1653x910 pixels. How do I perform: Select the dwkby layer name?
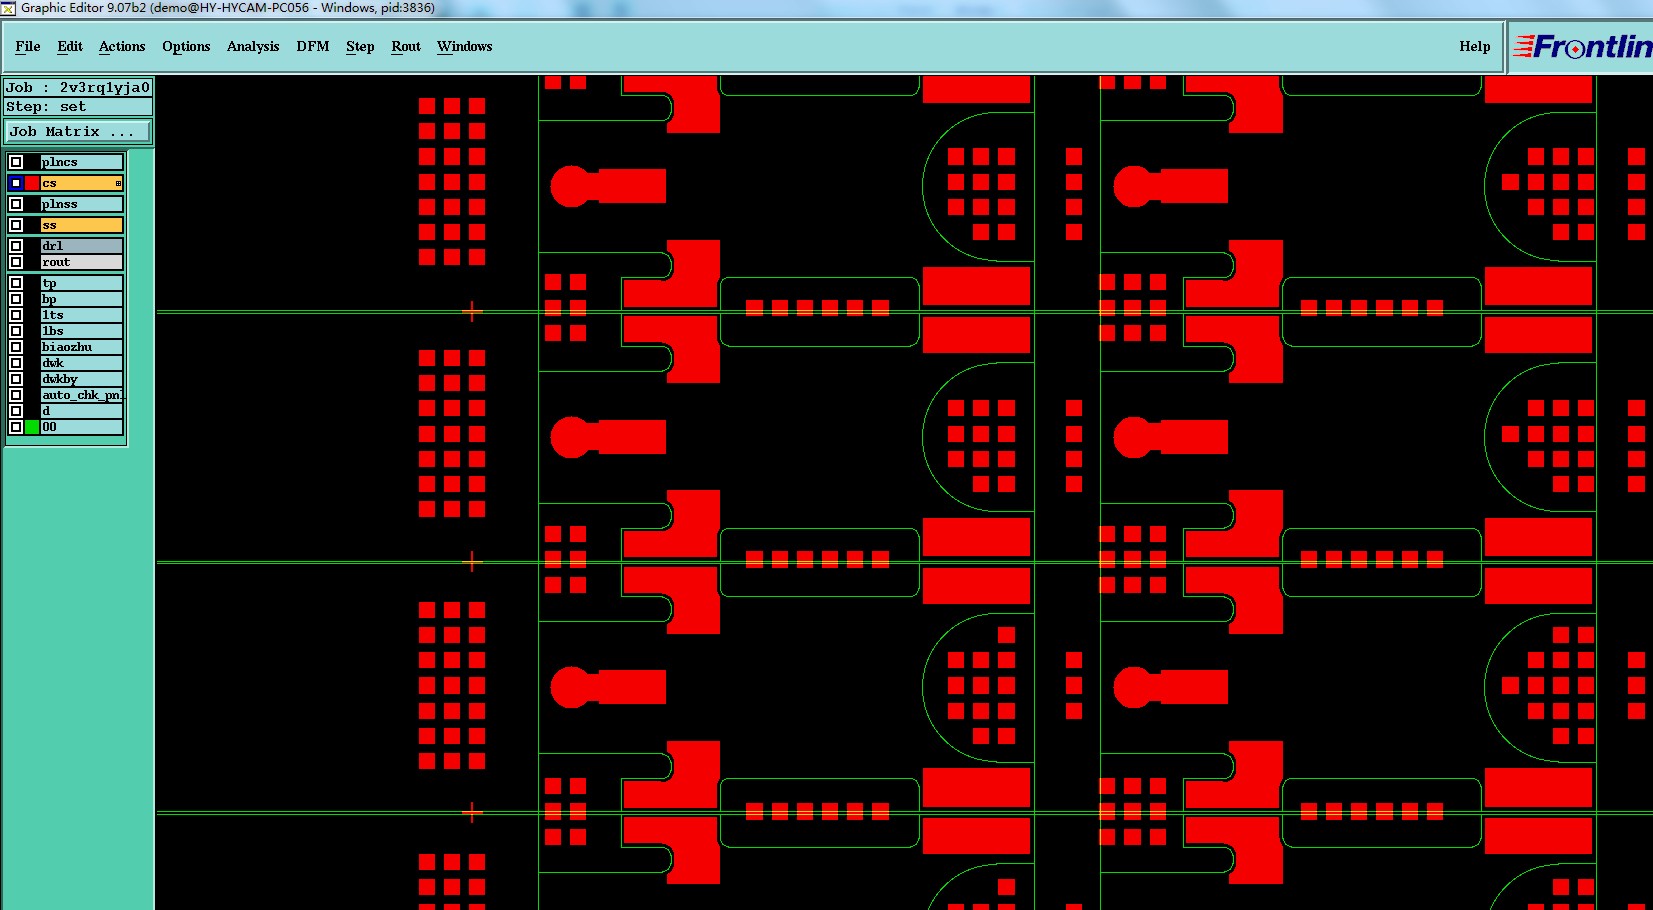pyautogui.click(x=81, y=379)
